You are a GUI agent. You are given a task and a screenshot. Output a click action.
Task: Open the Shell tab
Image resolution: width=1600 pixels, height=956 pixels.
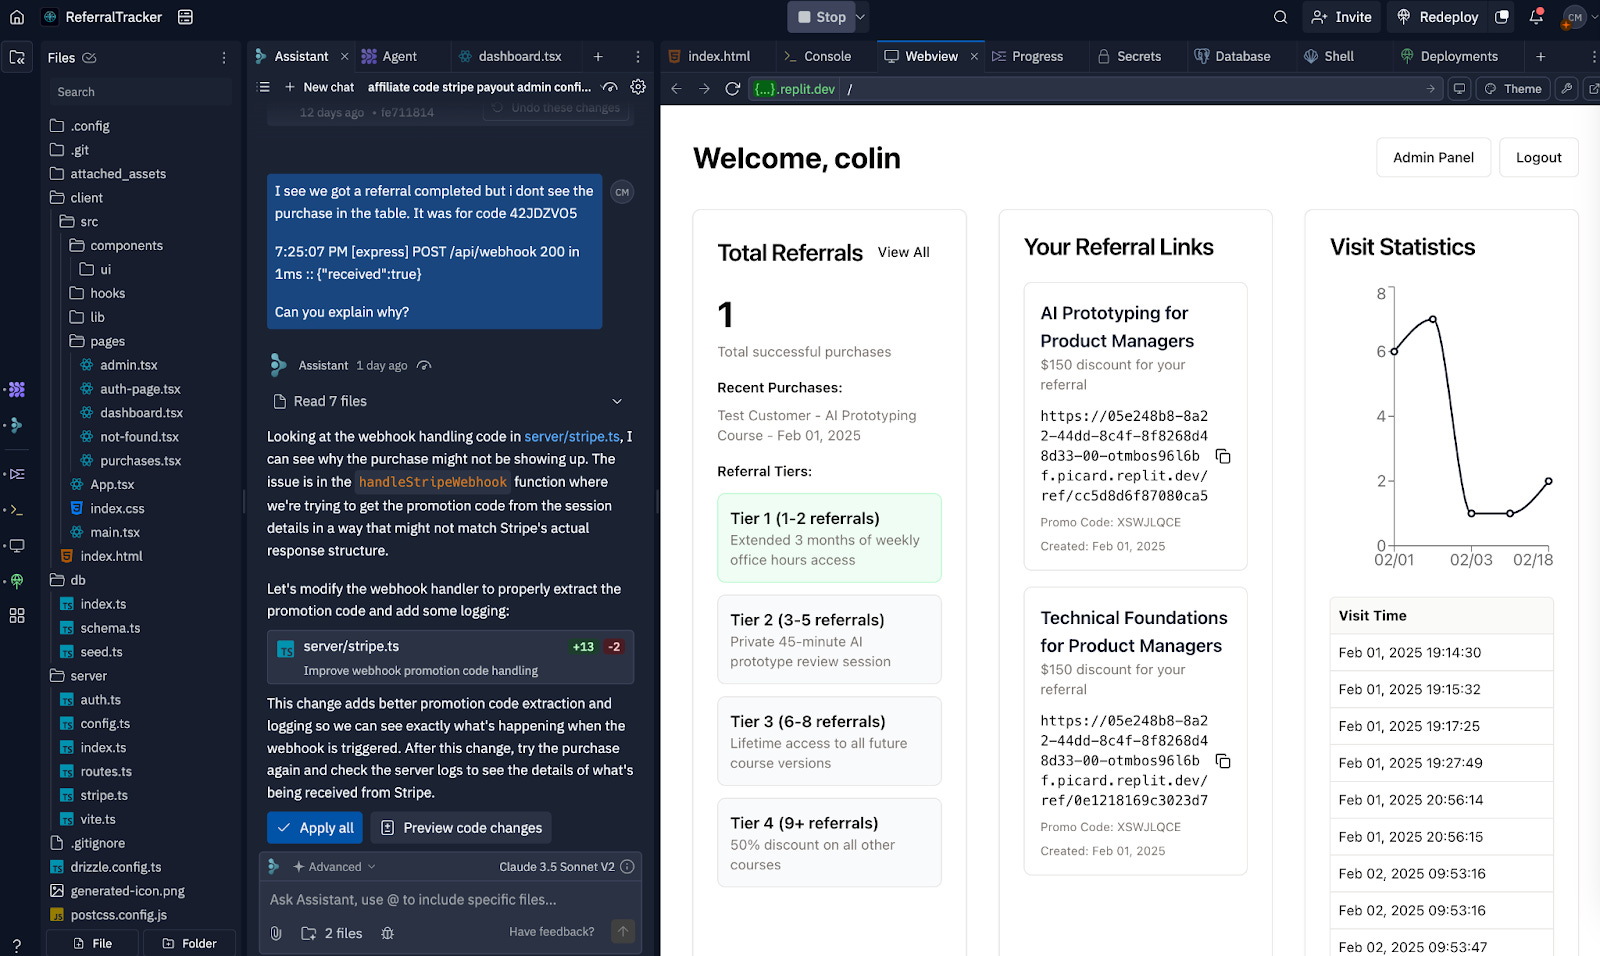click(1329, 57)
